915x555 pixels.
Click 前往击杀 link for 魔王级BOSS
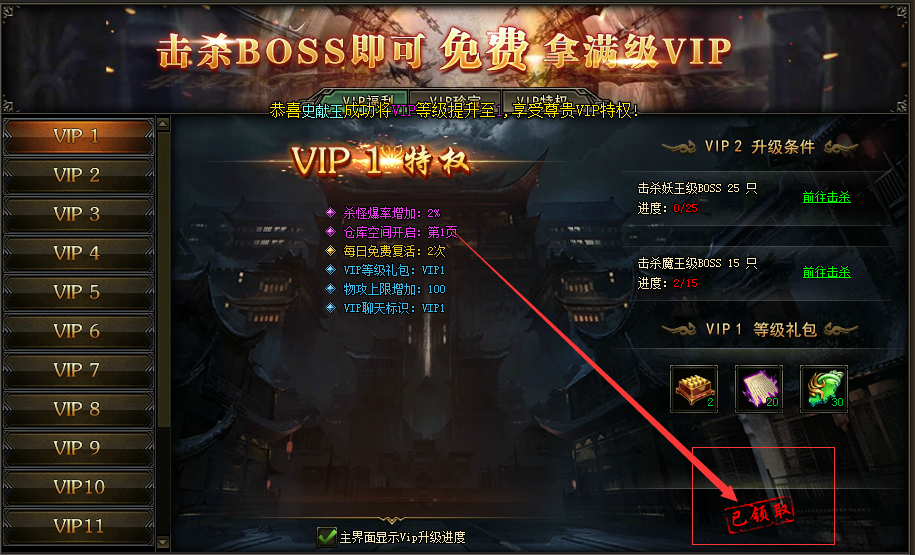pos(826,272)
